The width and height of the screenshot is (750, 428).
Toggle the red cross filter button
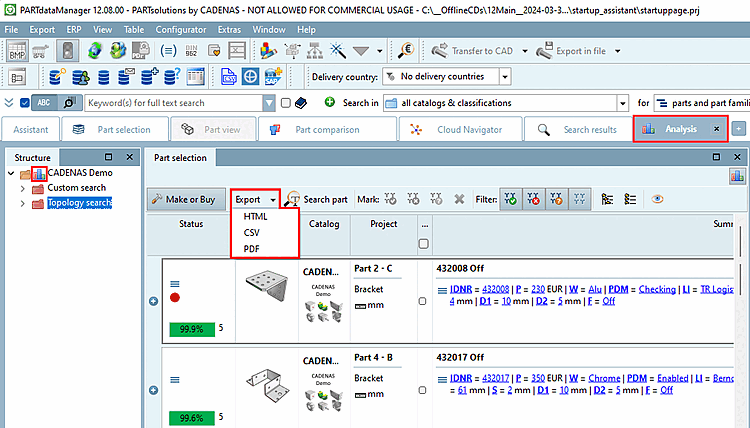pyautogui.click(x=533, y=199)
